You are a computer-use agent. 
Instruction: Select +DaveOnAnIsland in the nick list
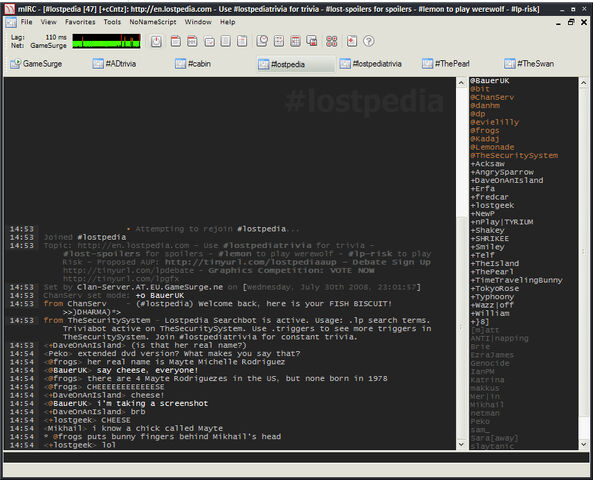[x=506, y=180]
